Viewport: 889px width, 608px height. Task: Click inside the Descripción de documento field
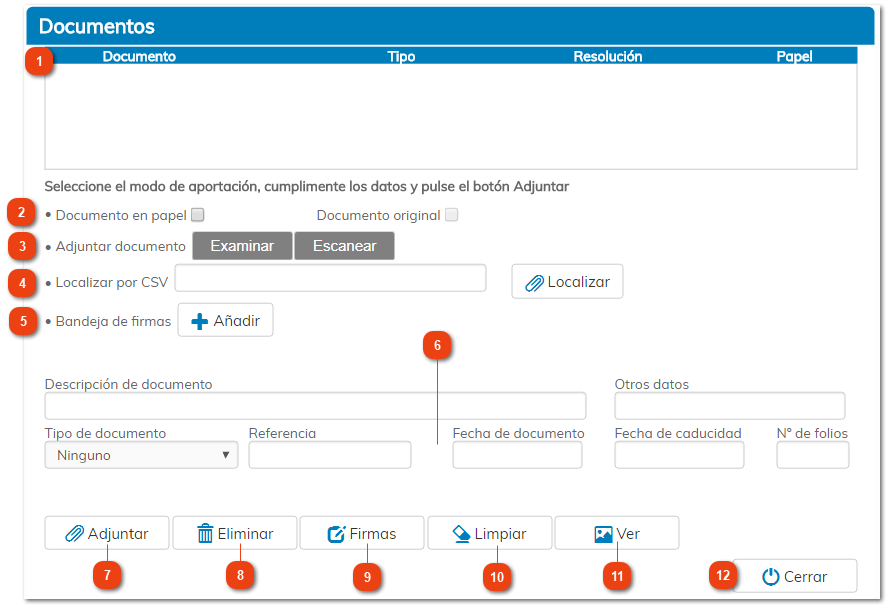pyautogui.click(x=315, y=406)
